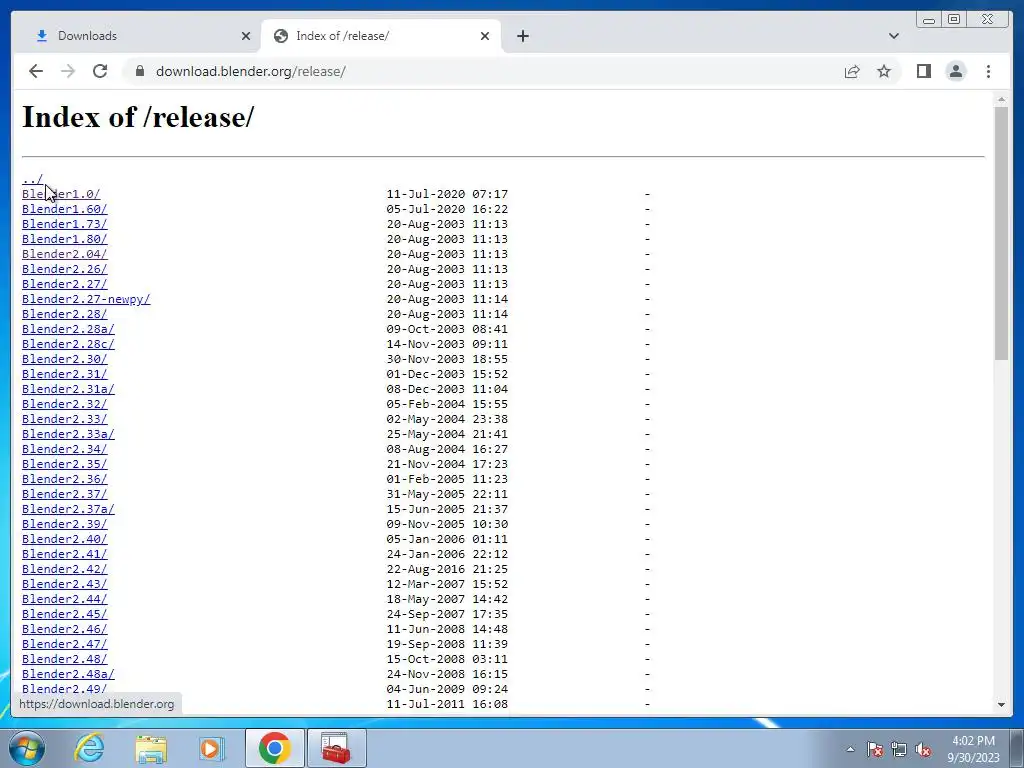This screenshot has height=768, width=1024.
Task: Share this page using the share icon
Action: [852, 71]
